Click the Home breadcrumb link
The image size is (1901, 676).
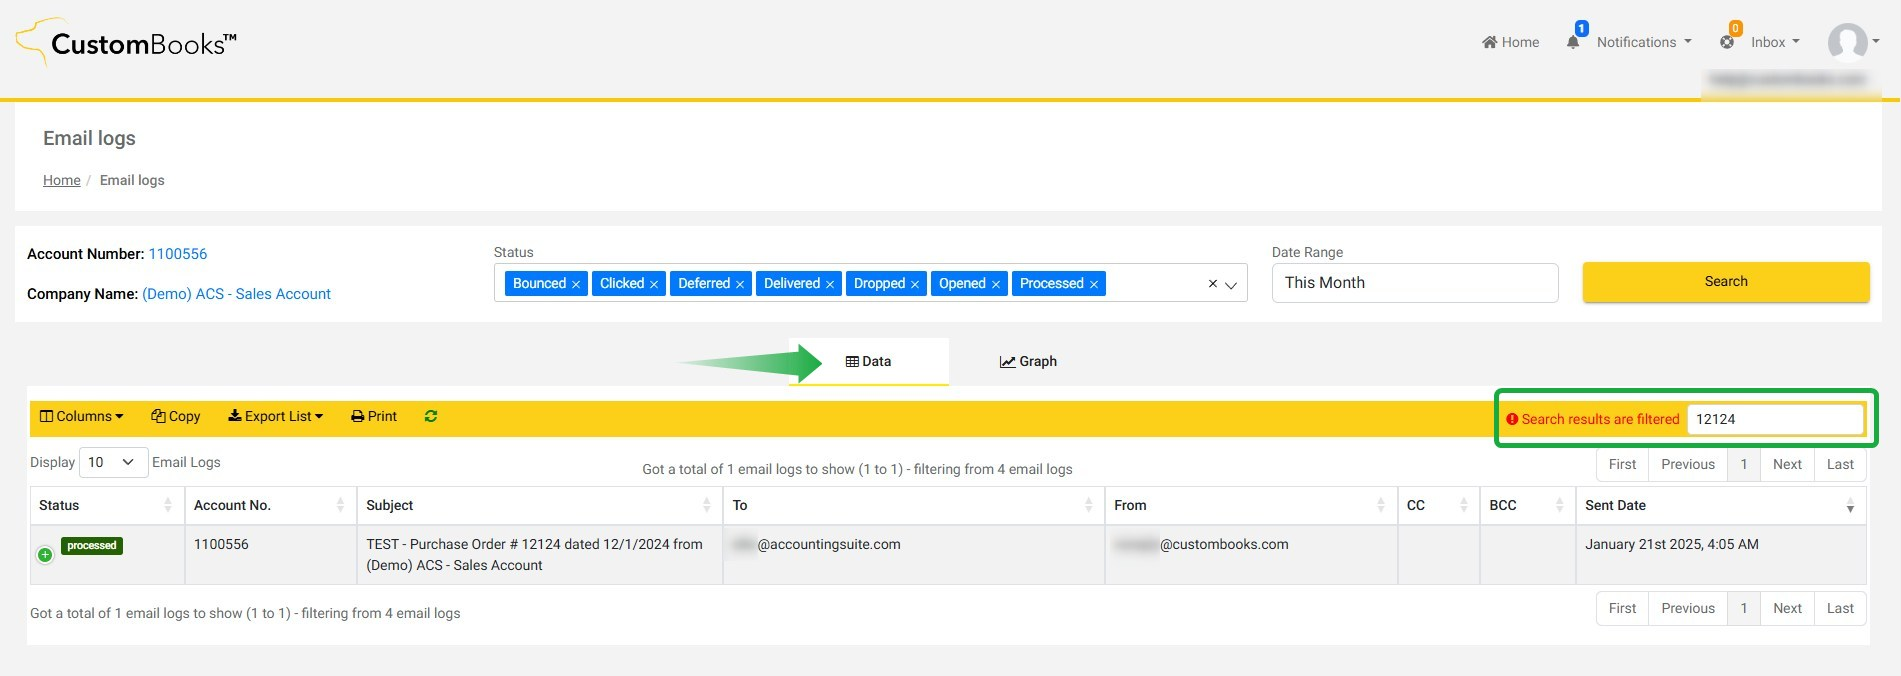click(62, 180)
